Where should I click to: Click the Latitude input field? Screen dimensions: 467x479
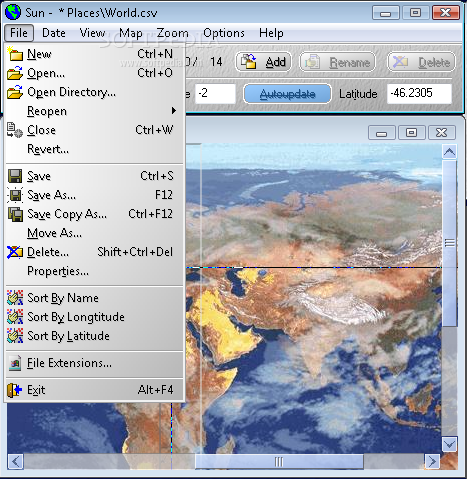point(419,94)
